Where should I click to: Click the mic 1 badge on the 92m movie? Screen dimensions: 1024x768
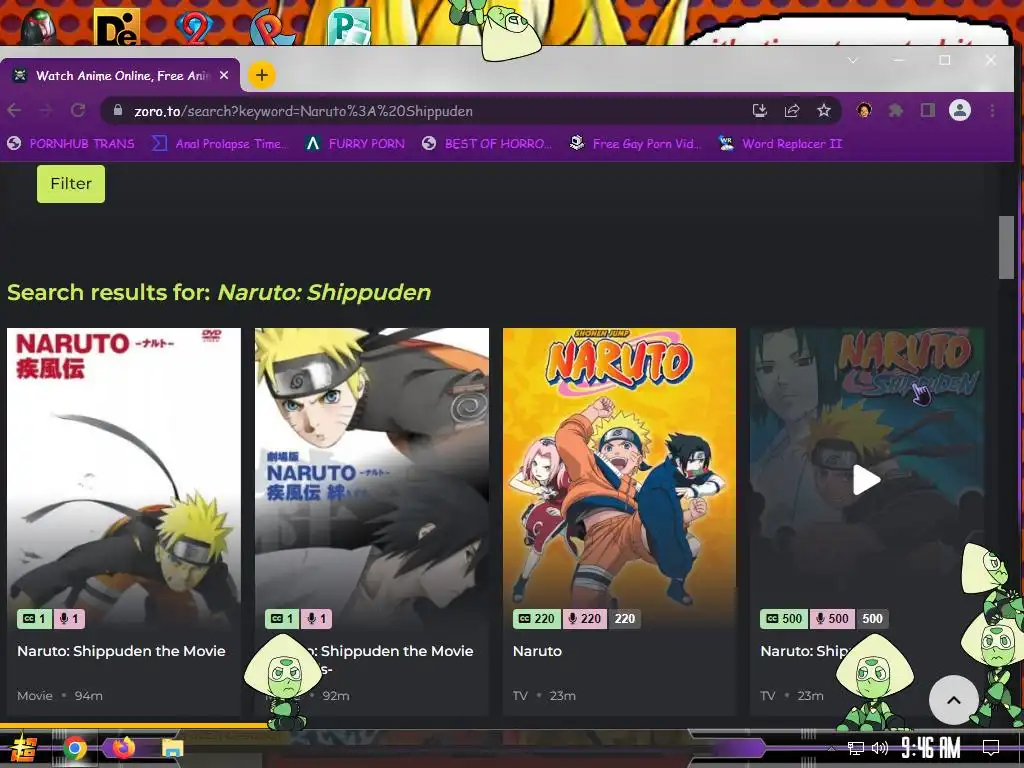315,618
